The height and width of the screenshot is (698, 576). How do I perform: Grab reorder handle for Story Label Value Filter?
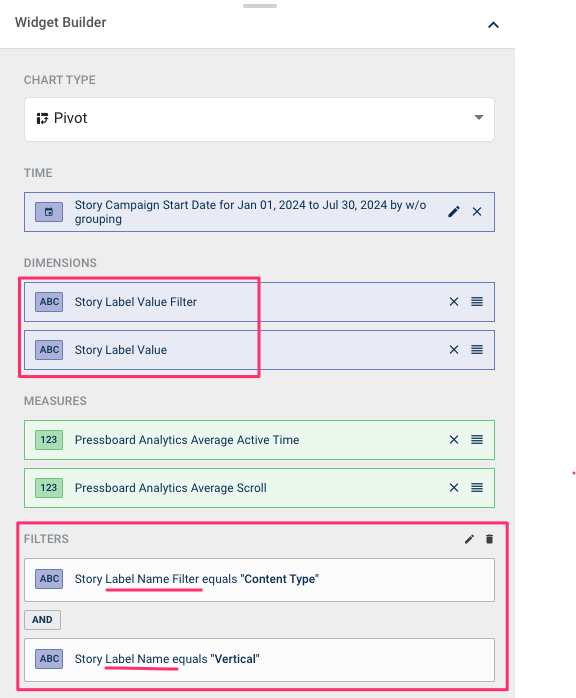tap(477, 302)
